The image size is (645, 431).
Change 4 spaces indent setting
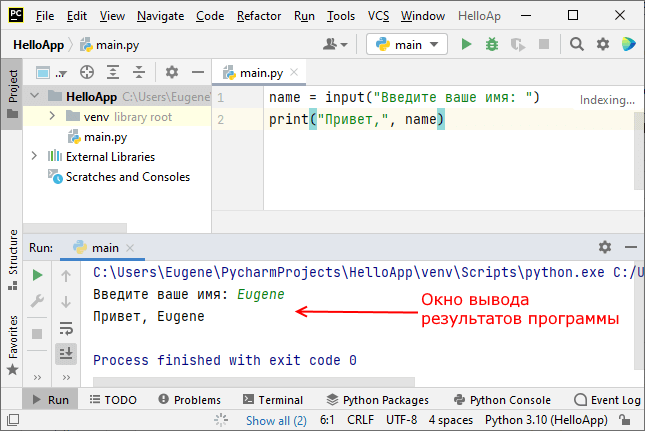pyautogui.click(x=451, y=420)
